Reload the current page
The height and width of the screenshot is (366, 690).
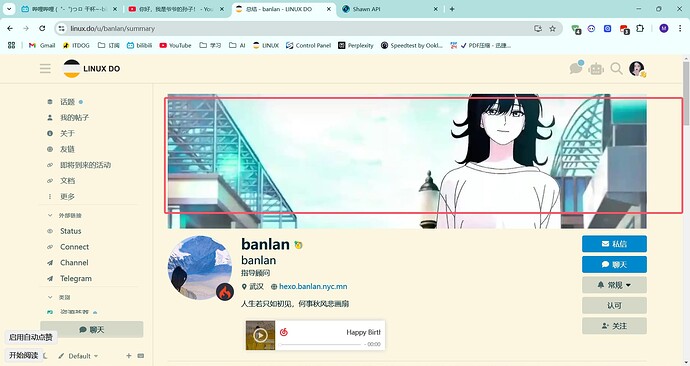[x=42, y=28]
